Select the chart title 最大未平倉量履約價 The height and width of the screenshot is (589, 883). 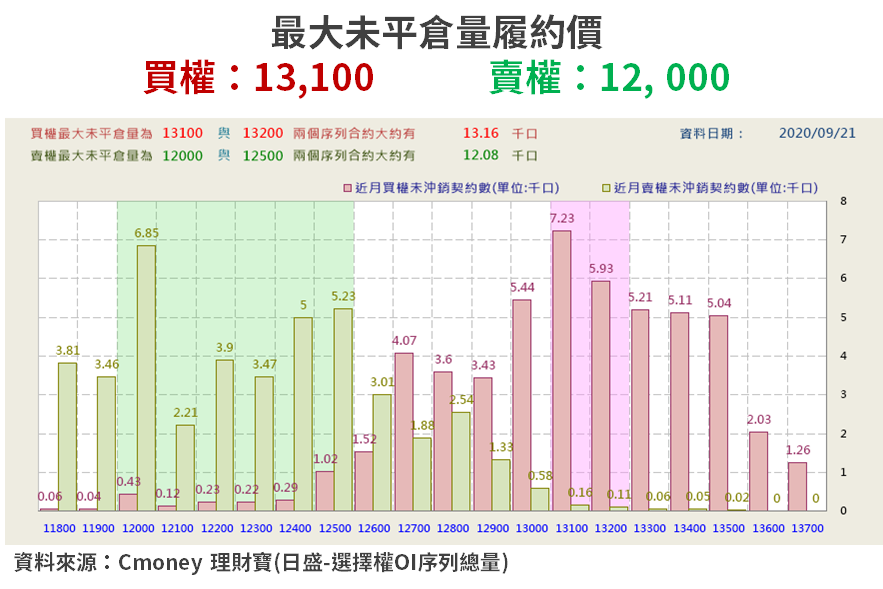pos(437,32)
